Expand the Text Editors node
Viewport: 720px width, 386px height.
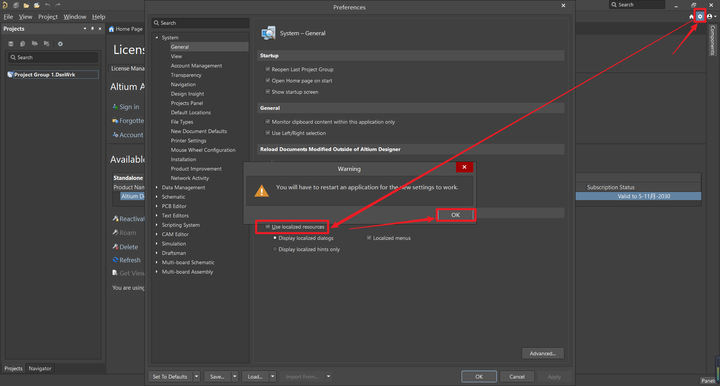pyautogui.click(x=157, y=215)
